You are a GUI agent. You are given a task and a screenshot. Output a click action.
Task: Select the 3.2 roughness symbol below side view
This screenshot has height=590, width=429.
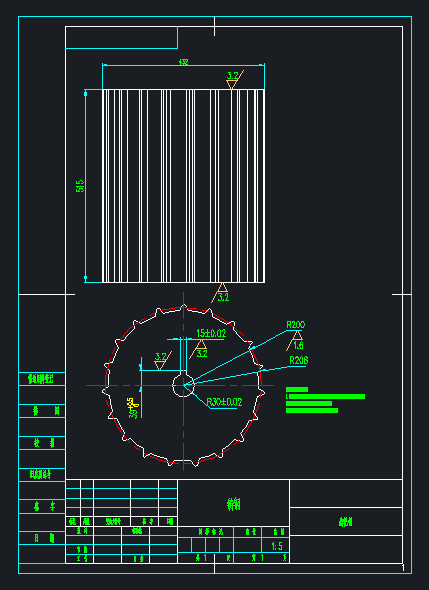221,293
